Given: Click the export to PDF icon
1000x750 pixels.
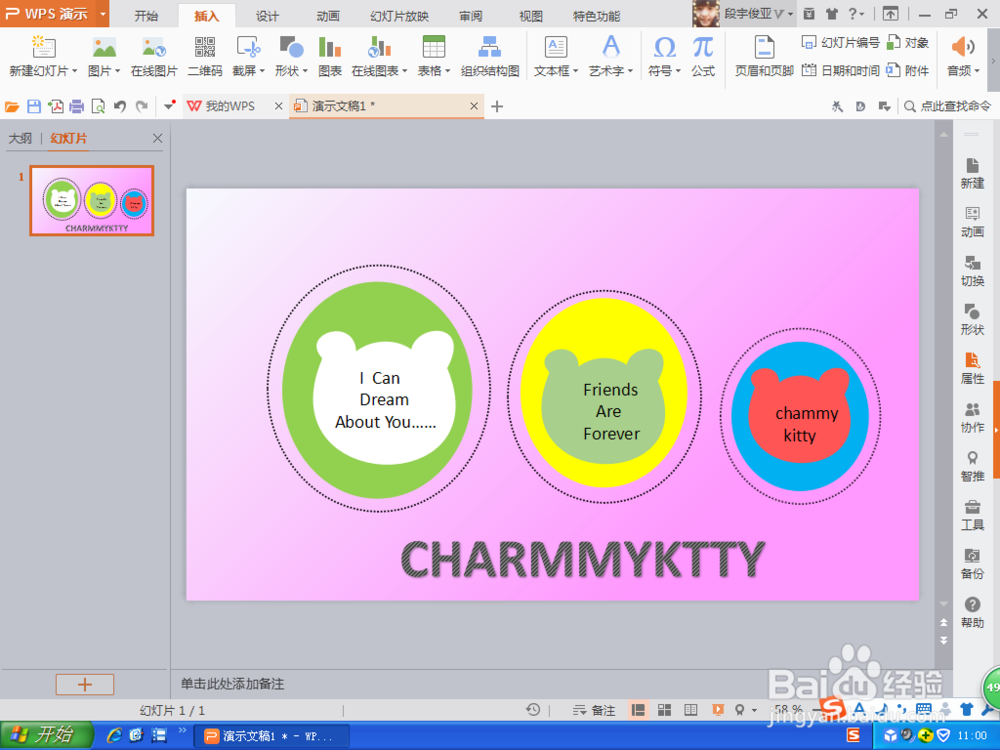Looking at the screenshot, I should 55,107.
